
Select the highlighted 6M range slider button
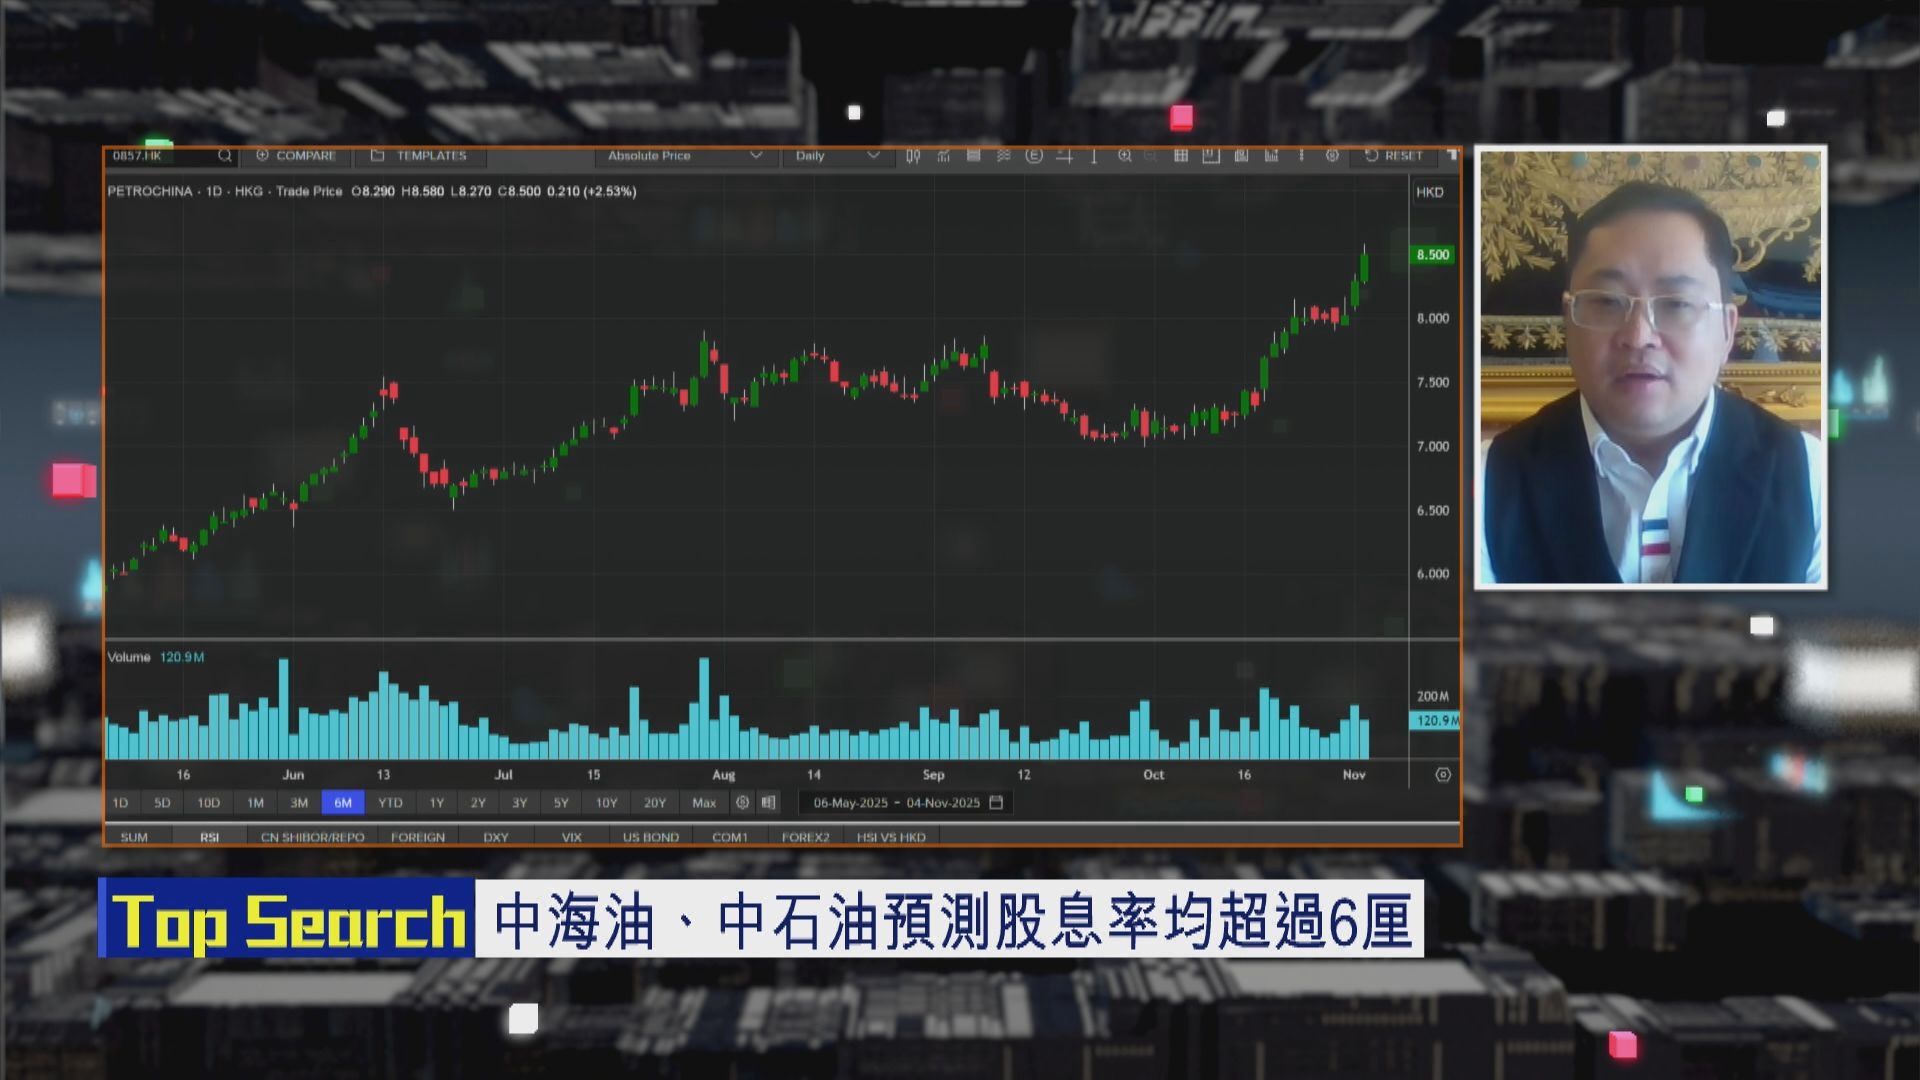(343, 802)
